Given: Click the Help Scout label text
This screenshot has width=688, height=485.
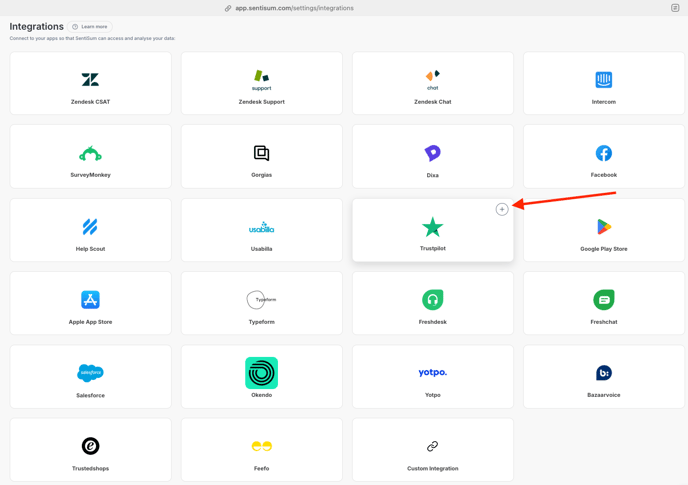Looking at the screenshot, I should click(x=90, y=249).
